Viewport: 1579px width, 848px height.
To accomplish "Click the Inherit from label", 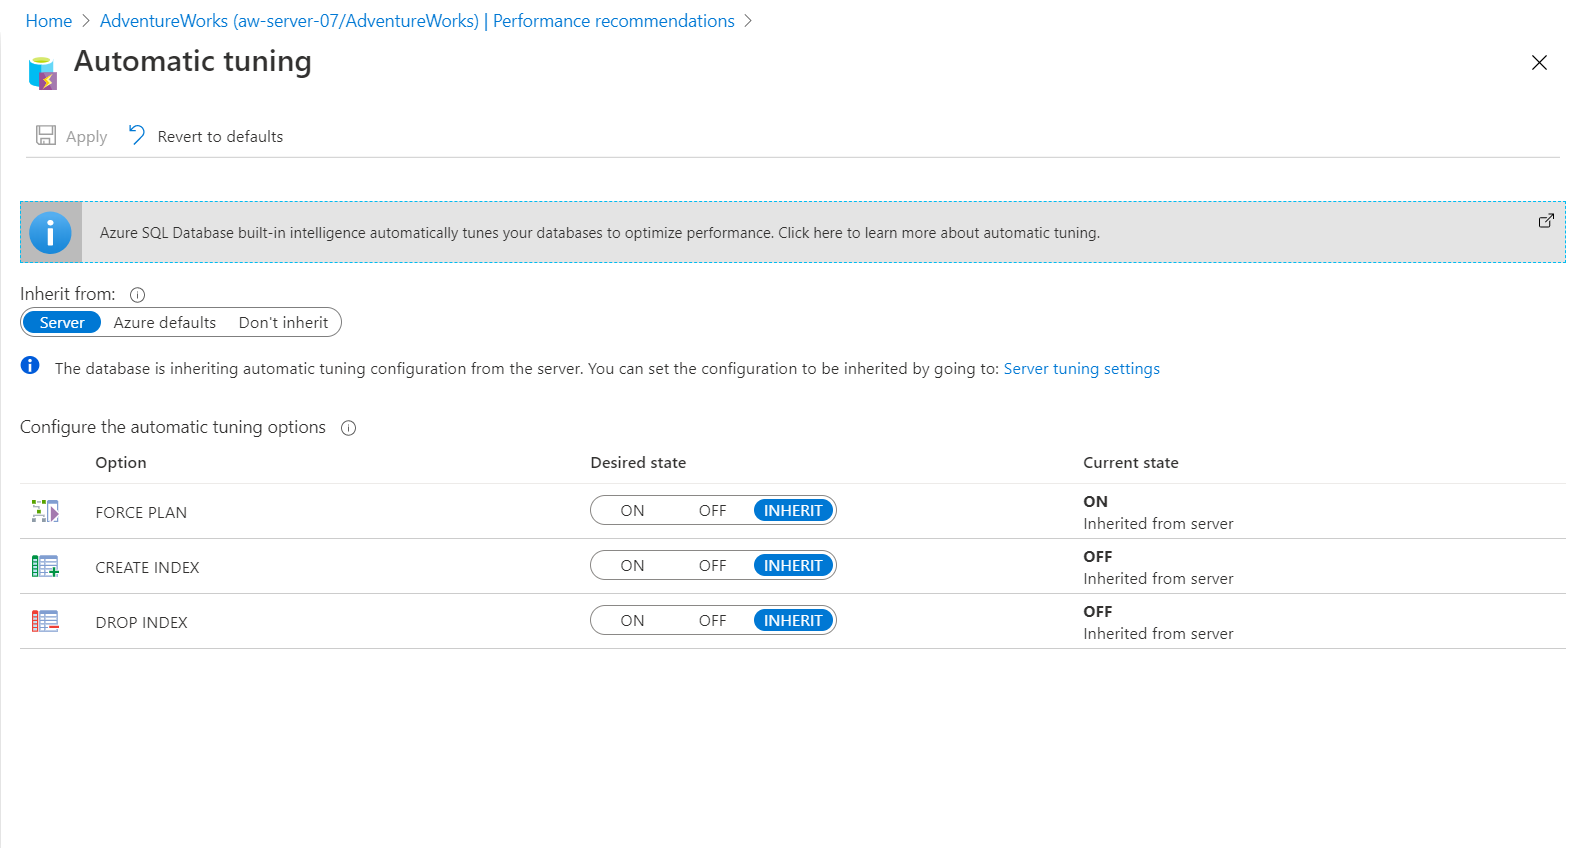I will click(x=67, y=294).
